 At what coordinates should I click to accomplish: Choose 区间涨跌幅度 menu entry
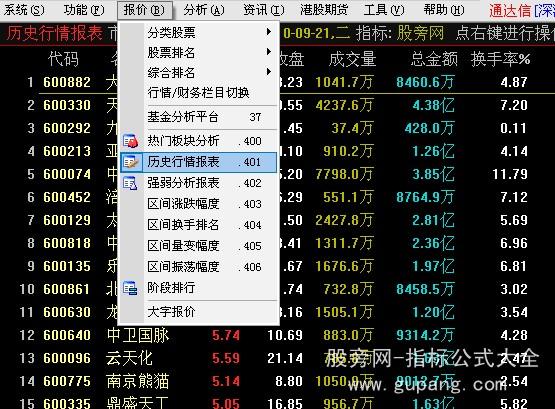[x=198, y=204]
